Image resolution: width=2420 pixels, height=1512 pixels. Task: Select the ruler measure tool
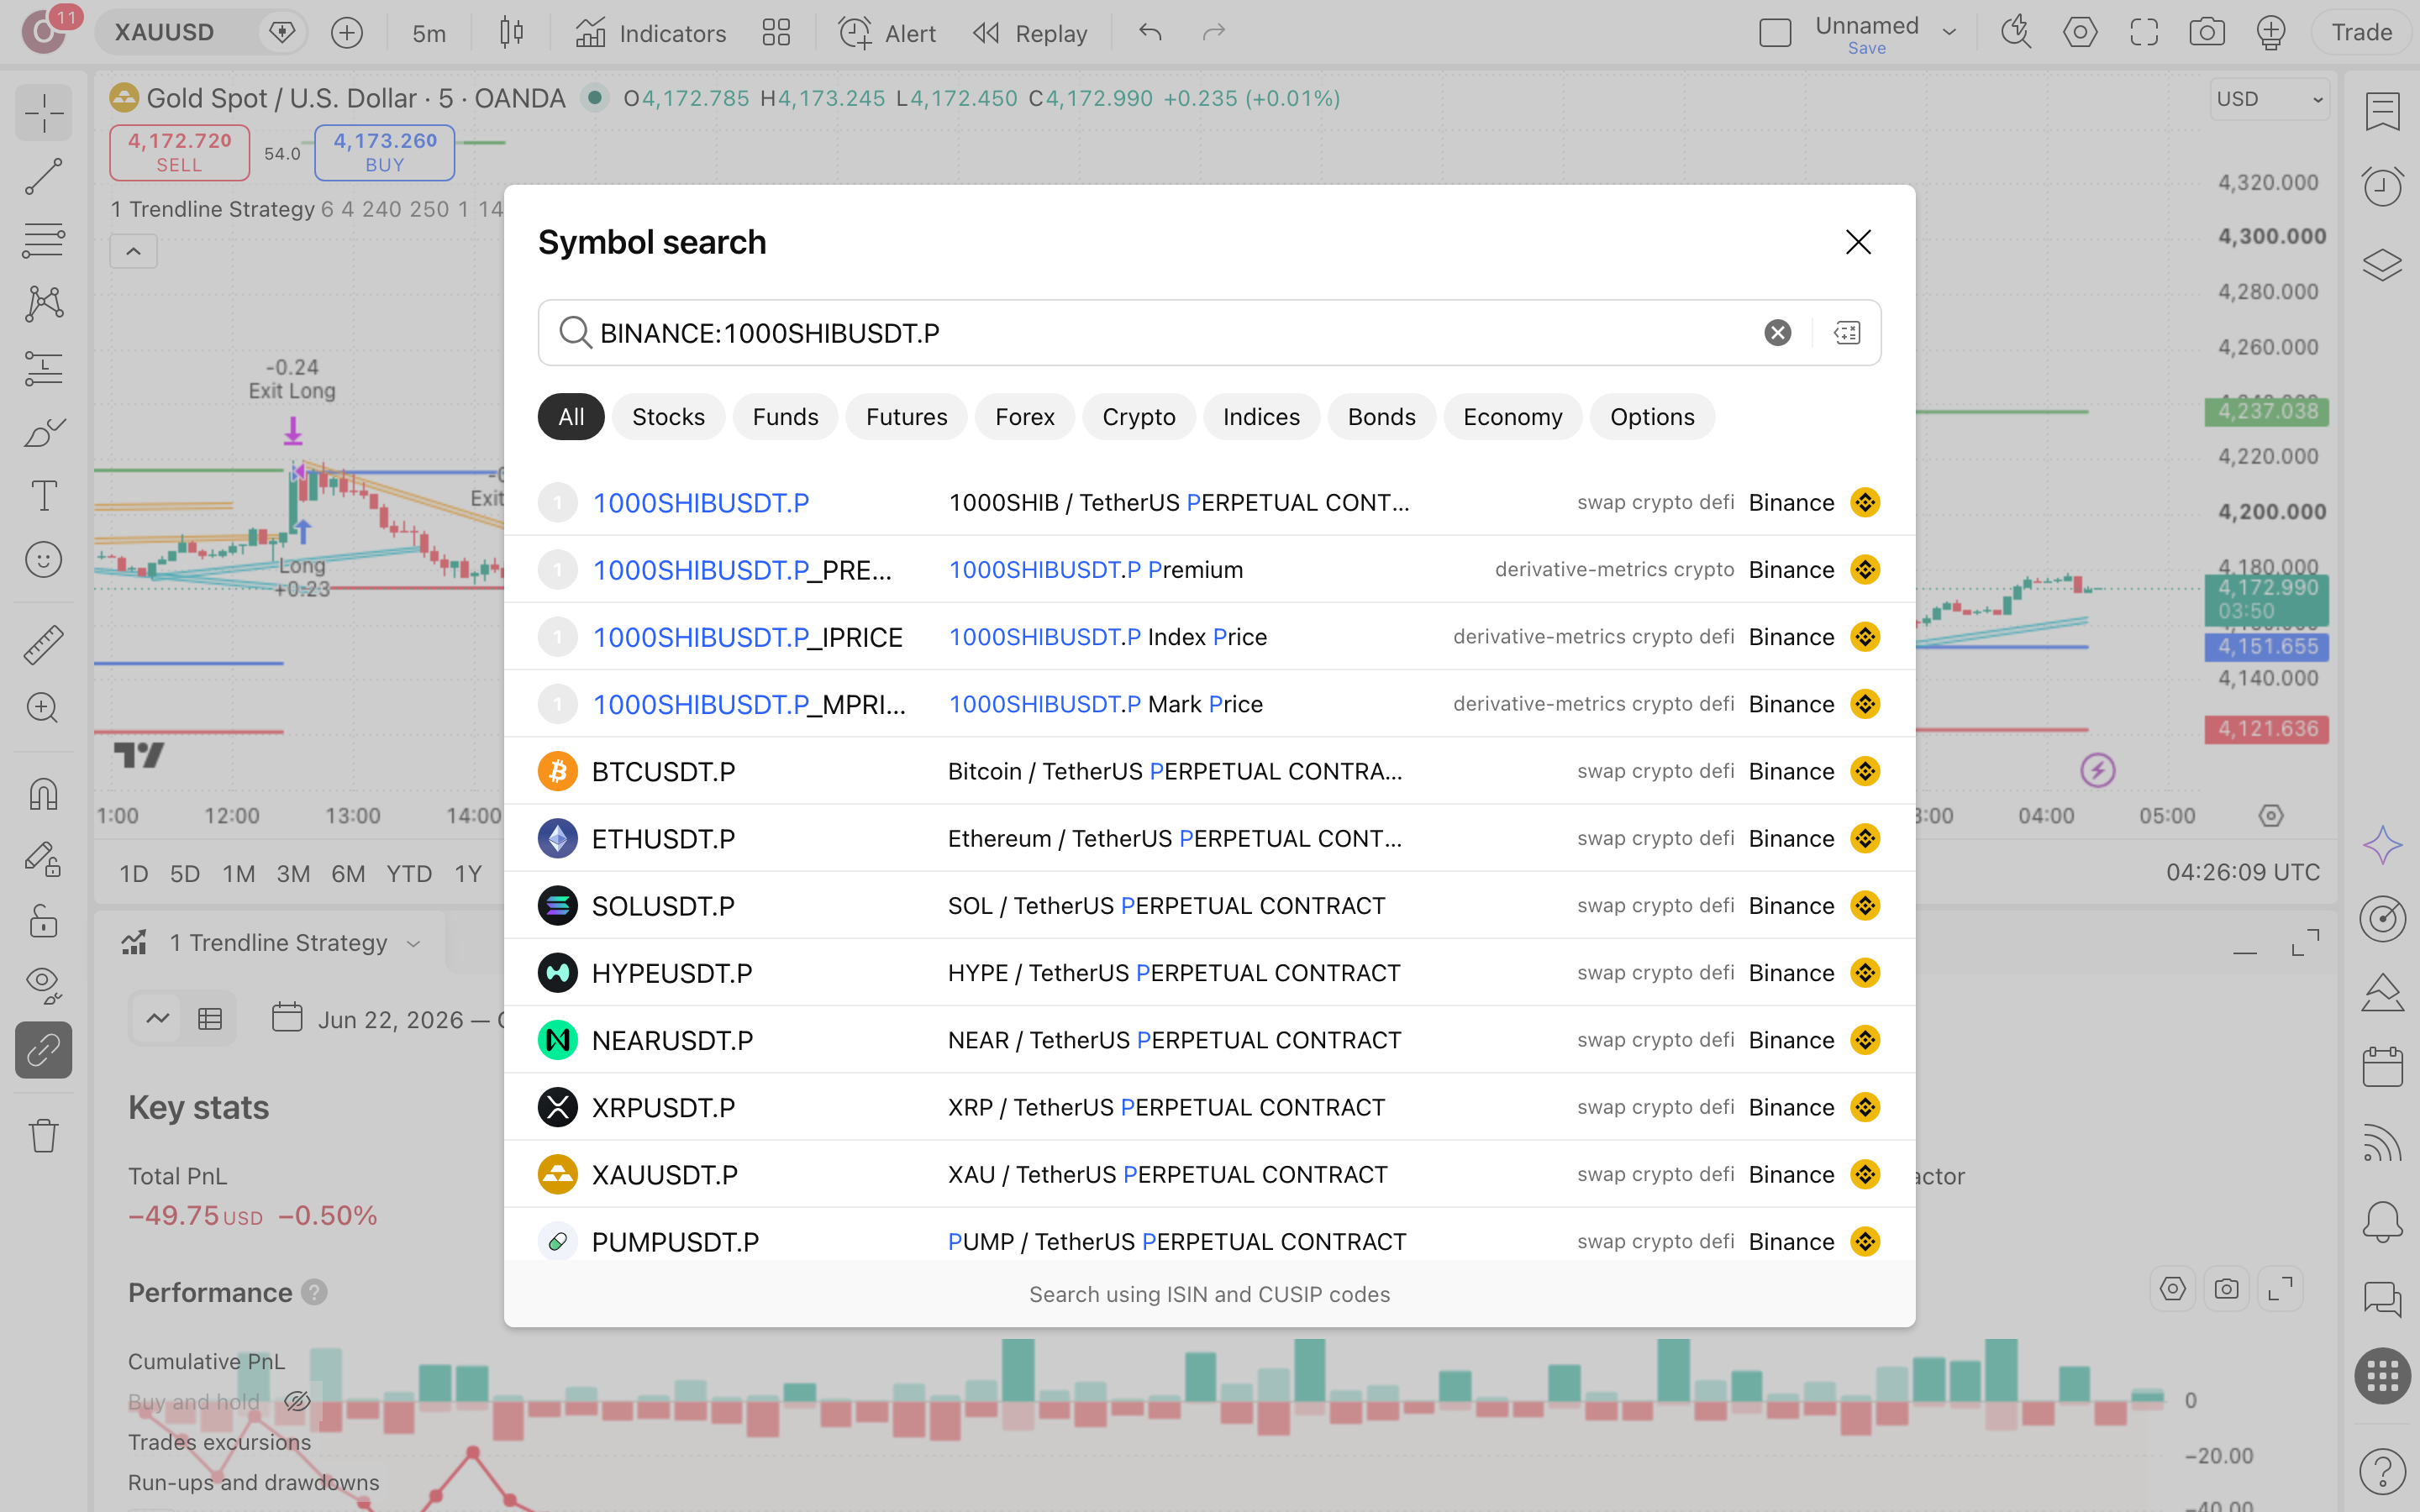pyautogui.click(x=44, y=645)
